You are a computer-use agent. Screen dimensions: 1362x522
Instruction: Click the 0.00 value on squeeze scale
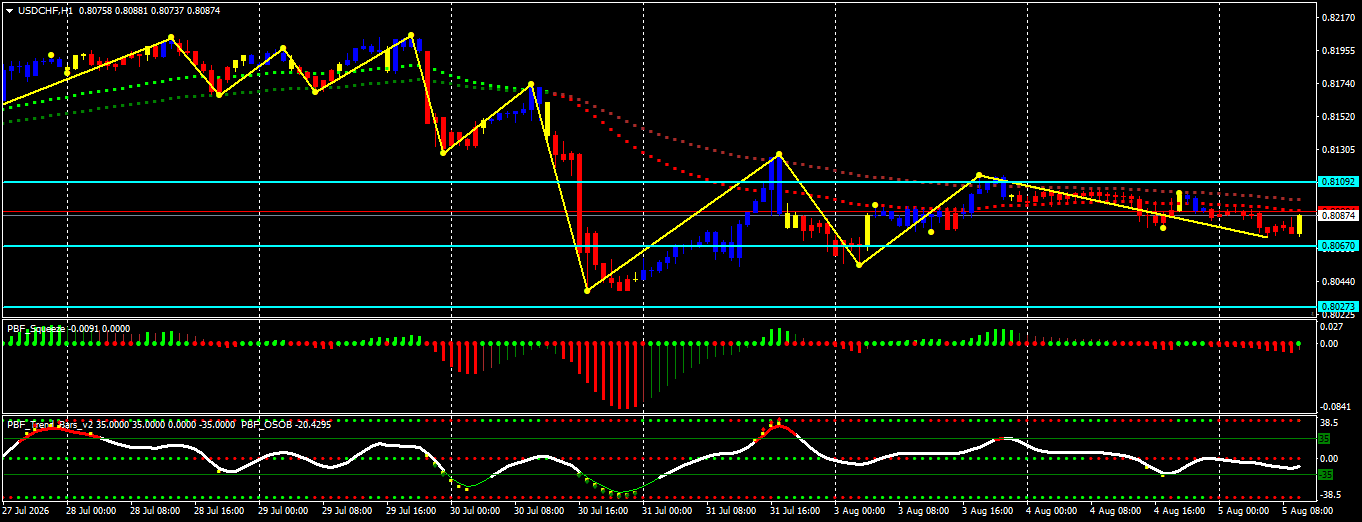pyautogui.click(x=1329, y=344)
